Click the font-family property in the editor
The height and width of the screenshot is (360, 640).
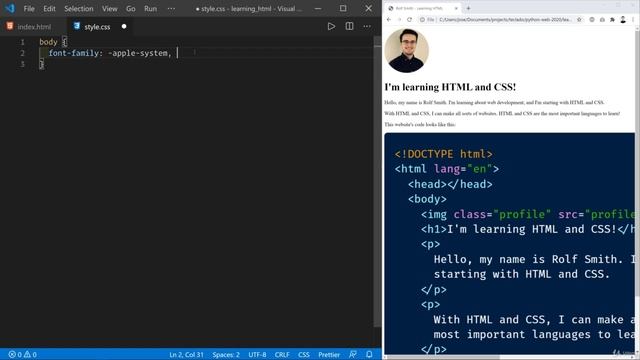pos(73,53)
